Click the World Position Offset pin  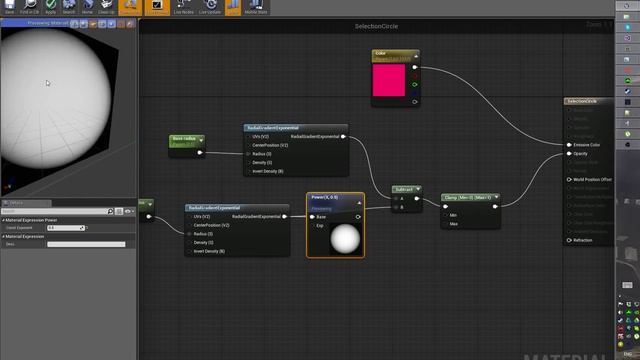coord(569,180)
